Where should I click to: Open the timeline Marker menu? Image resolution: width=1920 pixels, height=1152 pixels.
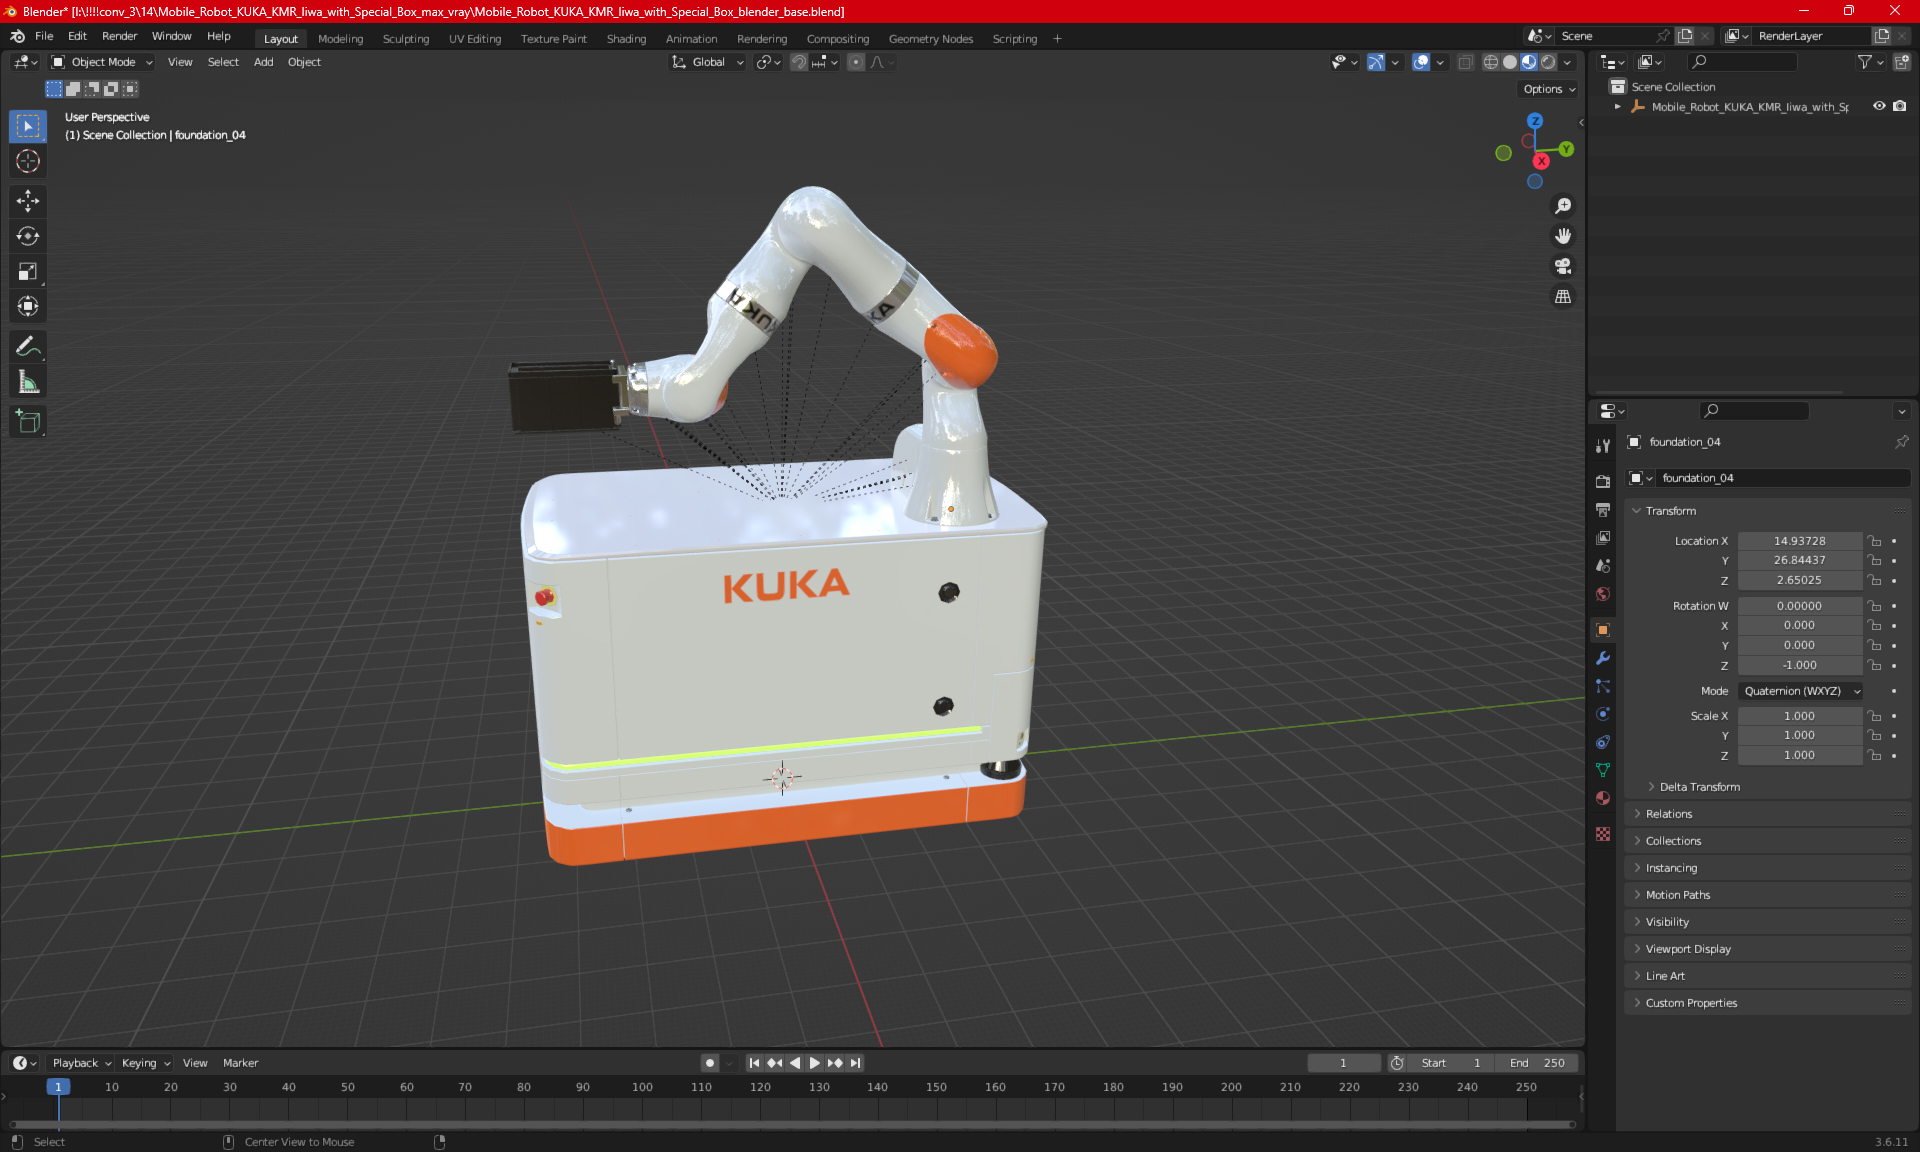pyautogui.click(x=240, y=1063)
